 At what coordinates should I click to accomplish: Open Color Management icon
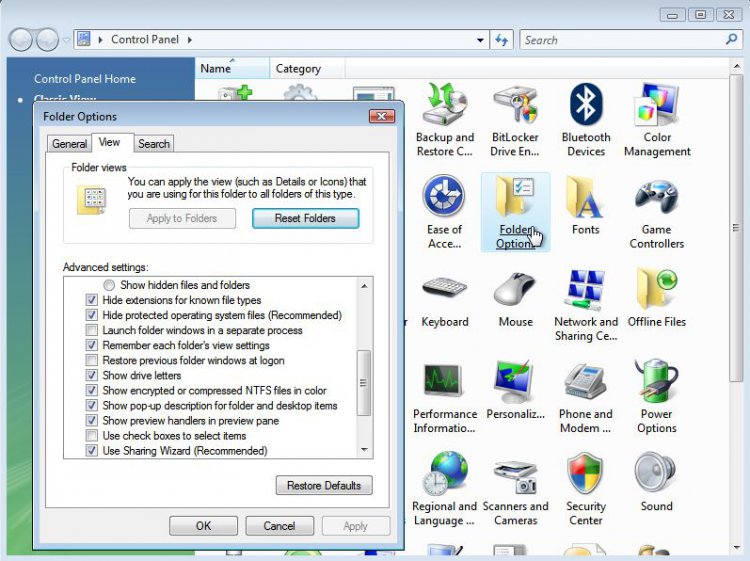click(x=657, y=120)
